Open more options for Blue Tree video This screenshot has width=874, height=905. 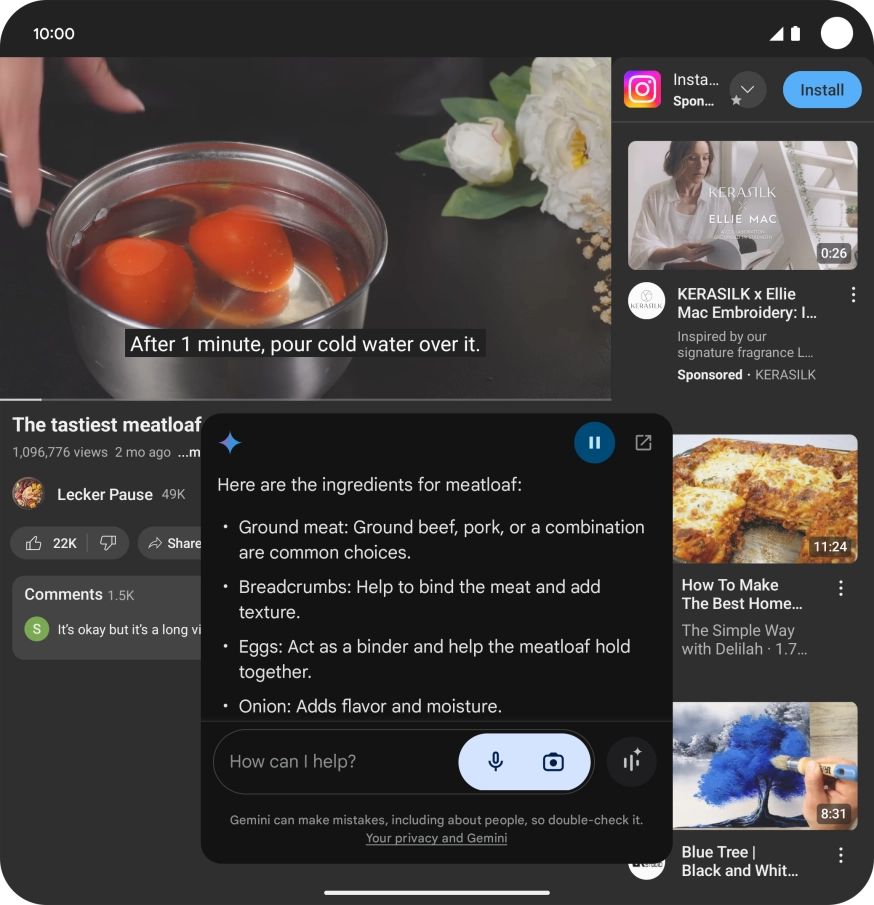pyautogui.click(x=841, y=855)
